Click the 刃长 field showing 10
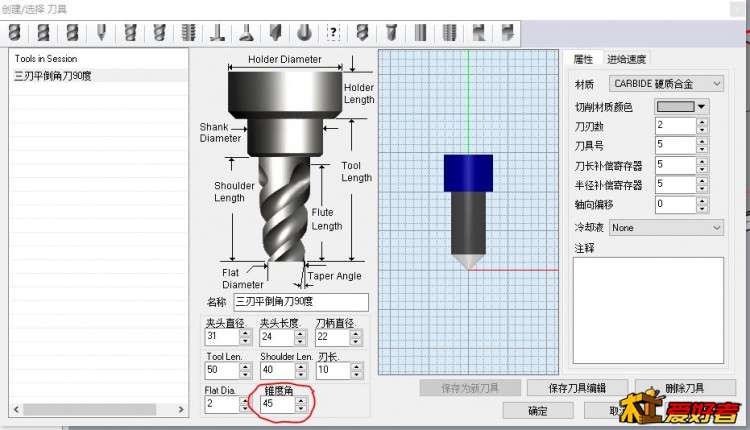The width and height of the screenshot is (750, 430). point(333,370)
